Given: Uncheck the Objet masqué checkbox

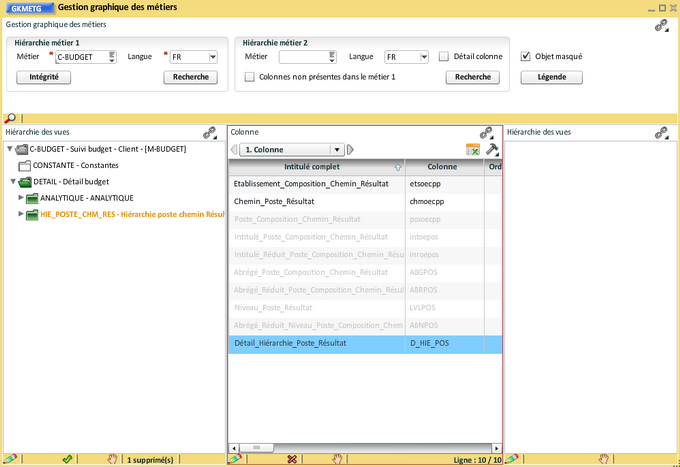Looking at the screenshot, I should 526,57.
